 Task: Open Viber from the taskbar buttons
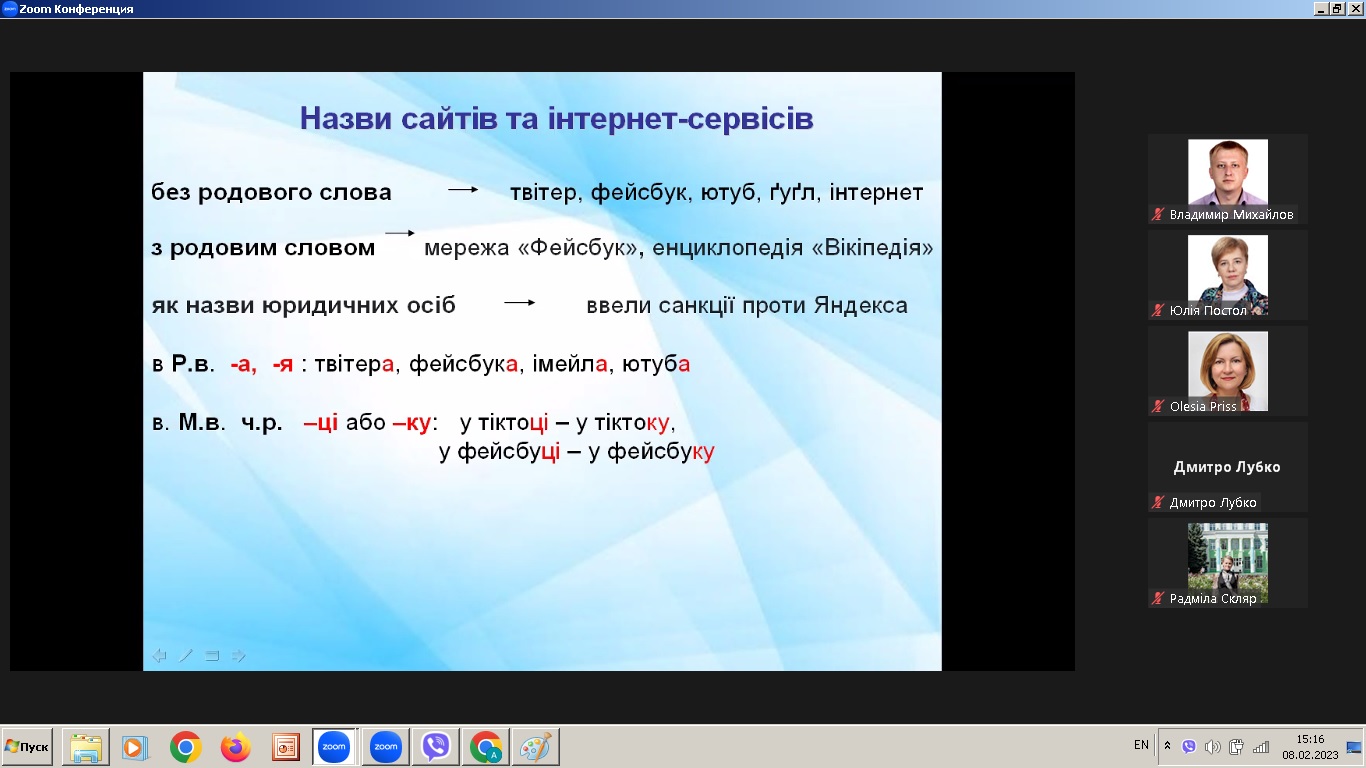(435, 747)
